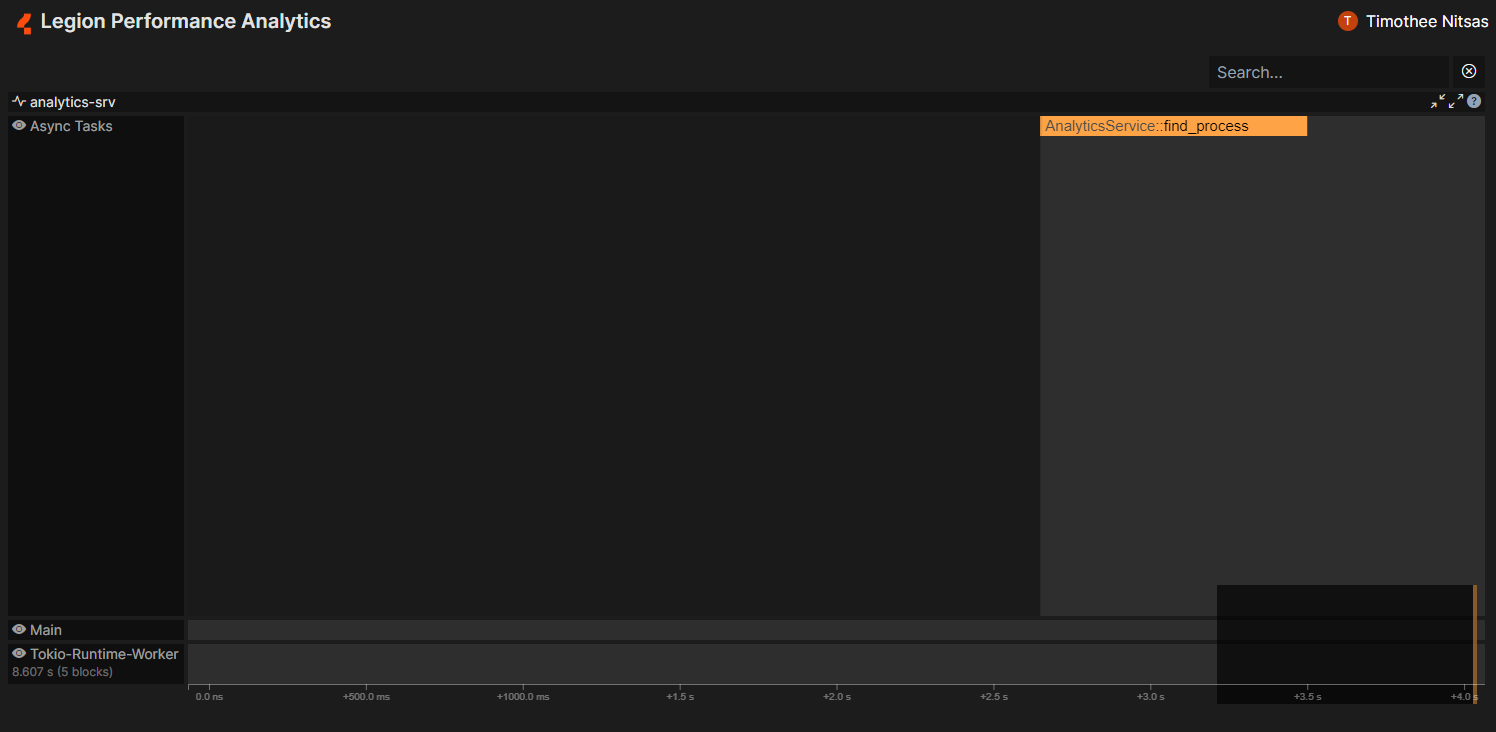Toggle visibility of Tokio-Runtime-Worker thread
The width and height of the screenshot is (1496, 732).
[19, 654]
